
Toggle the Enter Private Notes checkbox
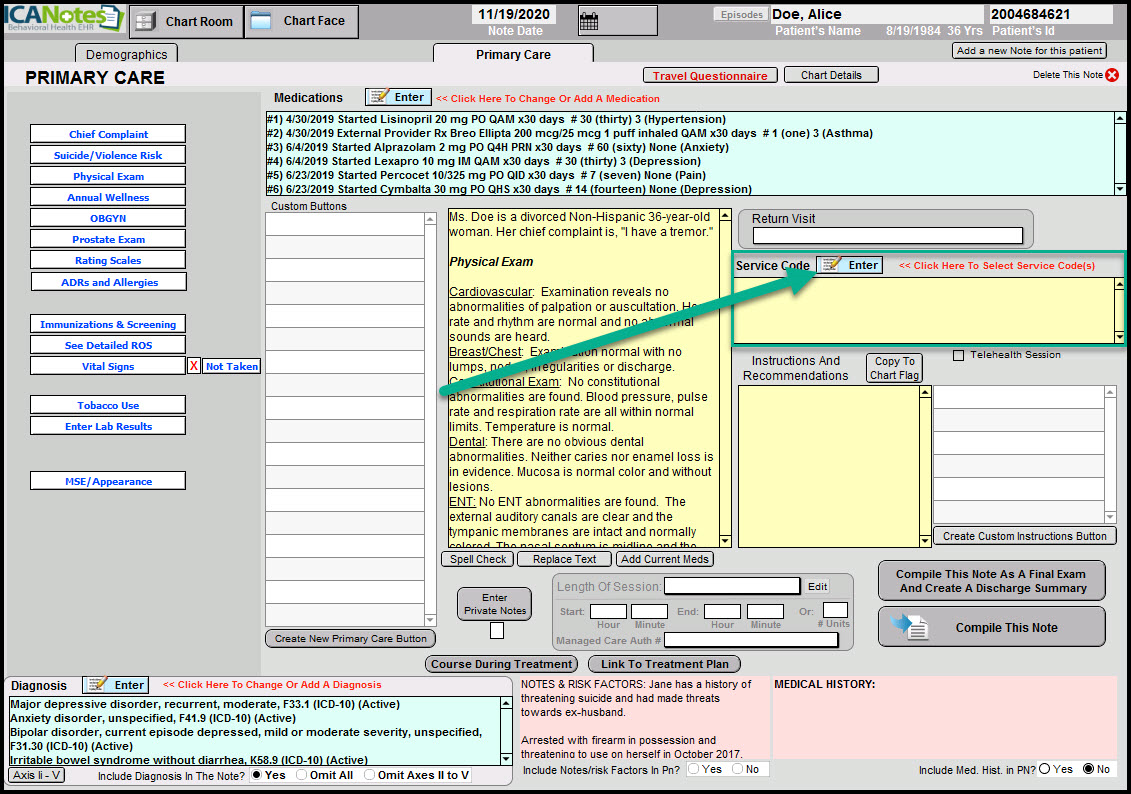(x=496, y=631)
